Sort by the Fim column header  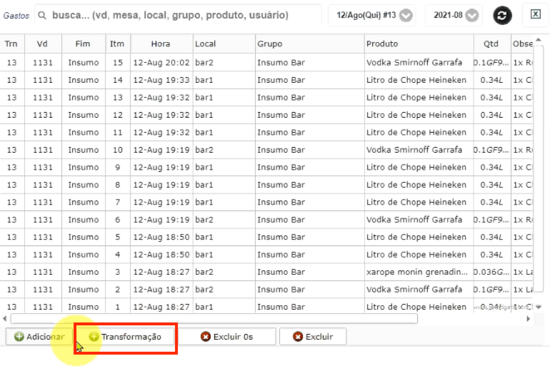[x=83, y=44]
